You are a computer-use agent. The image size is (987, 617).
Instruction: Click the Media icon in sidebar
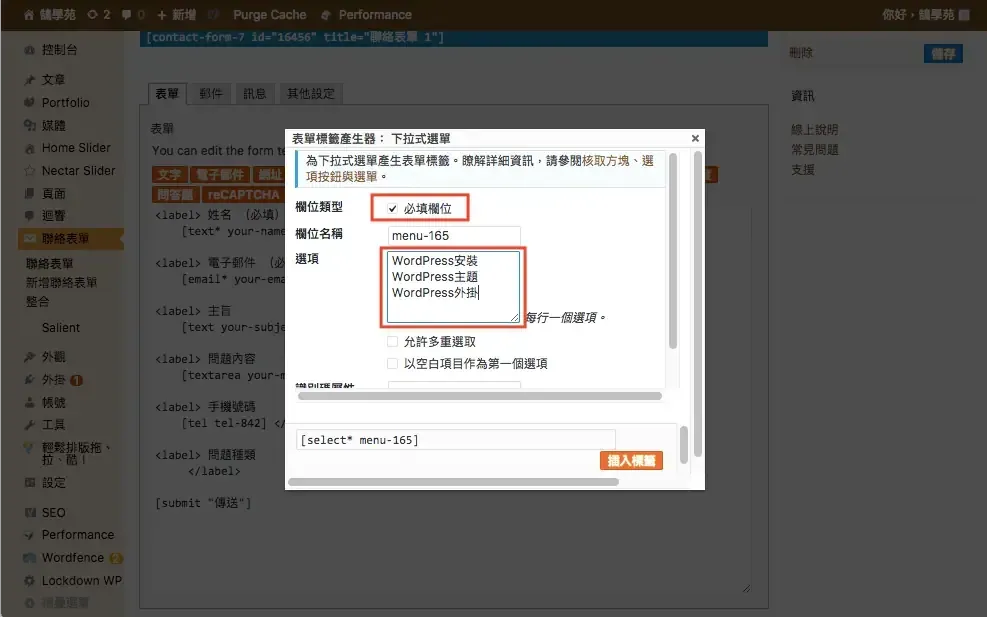coord(29,125)
